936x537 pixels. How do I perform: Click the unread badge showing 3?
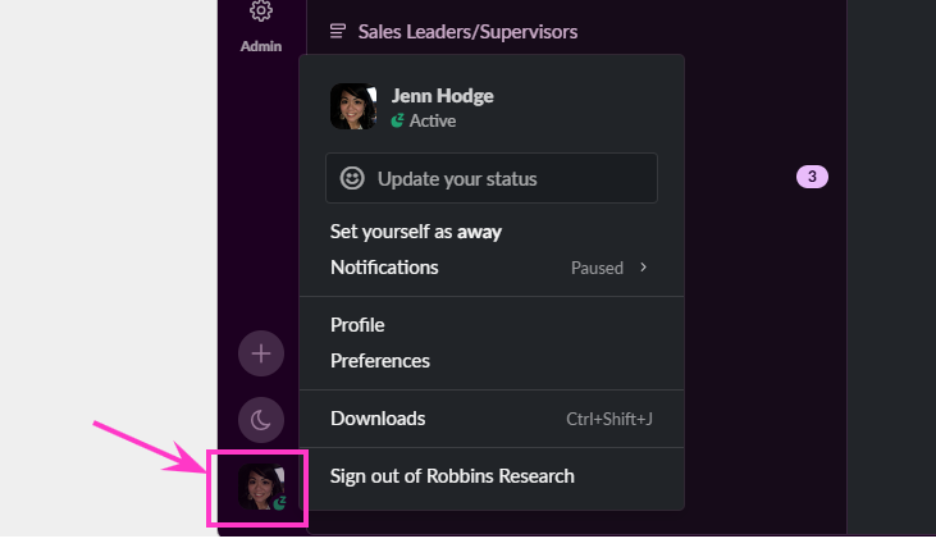coord(812,177)
